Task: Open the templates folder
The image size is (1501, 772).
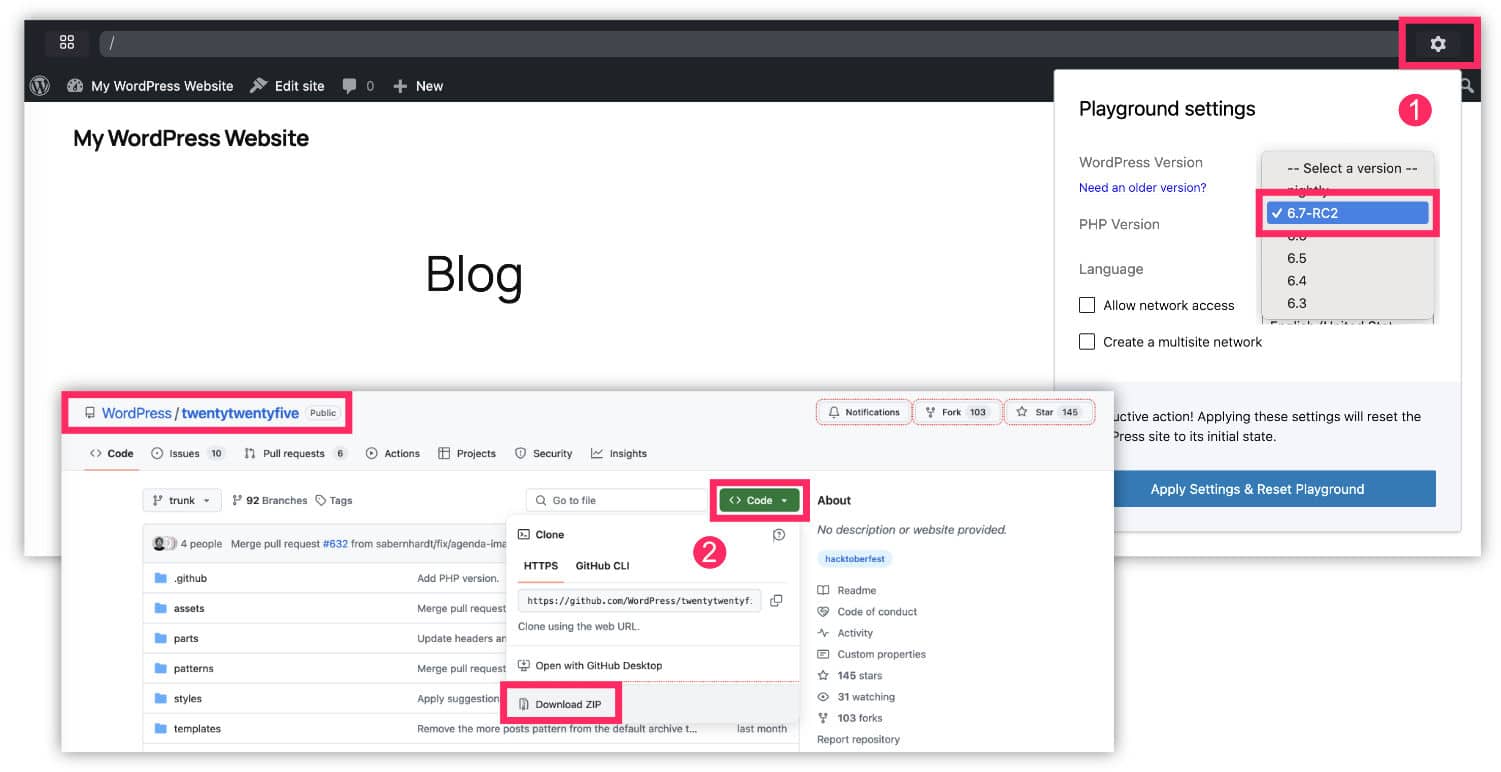Action: click(197, 728)
